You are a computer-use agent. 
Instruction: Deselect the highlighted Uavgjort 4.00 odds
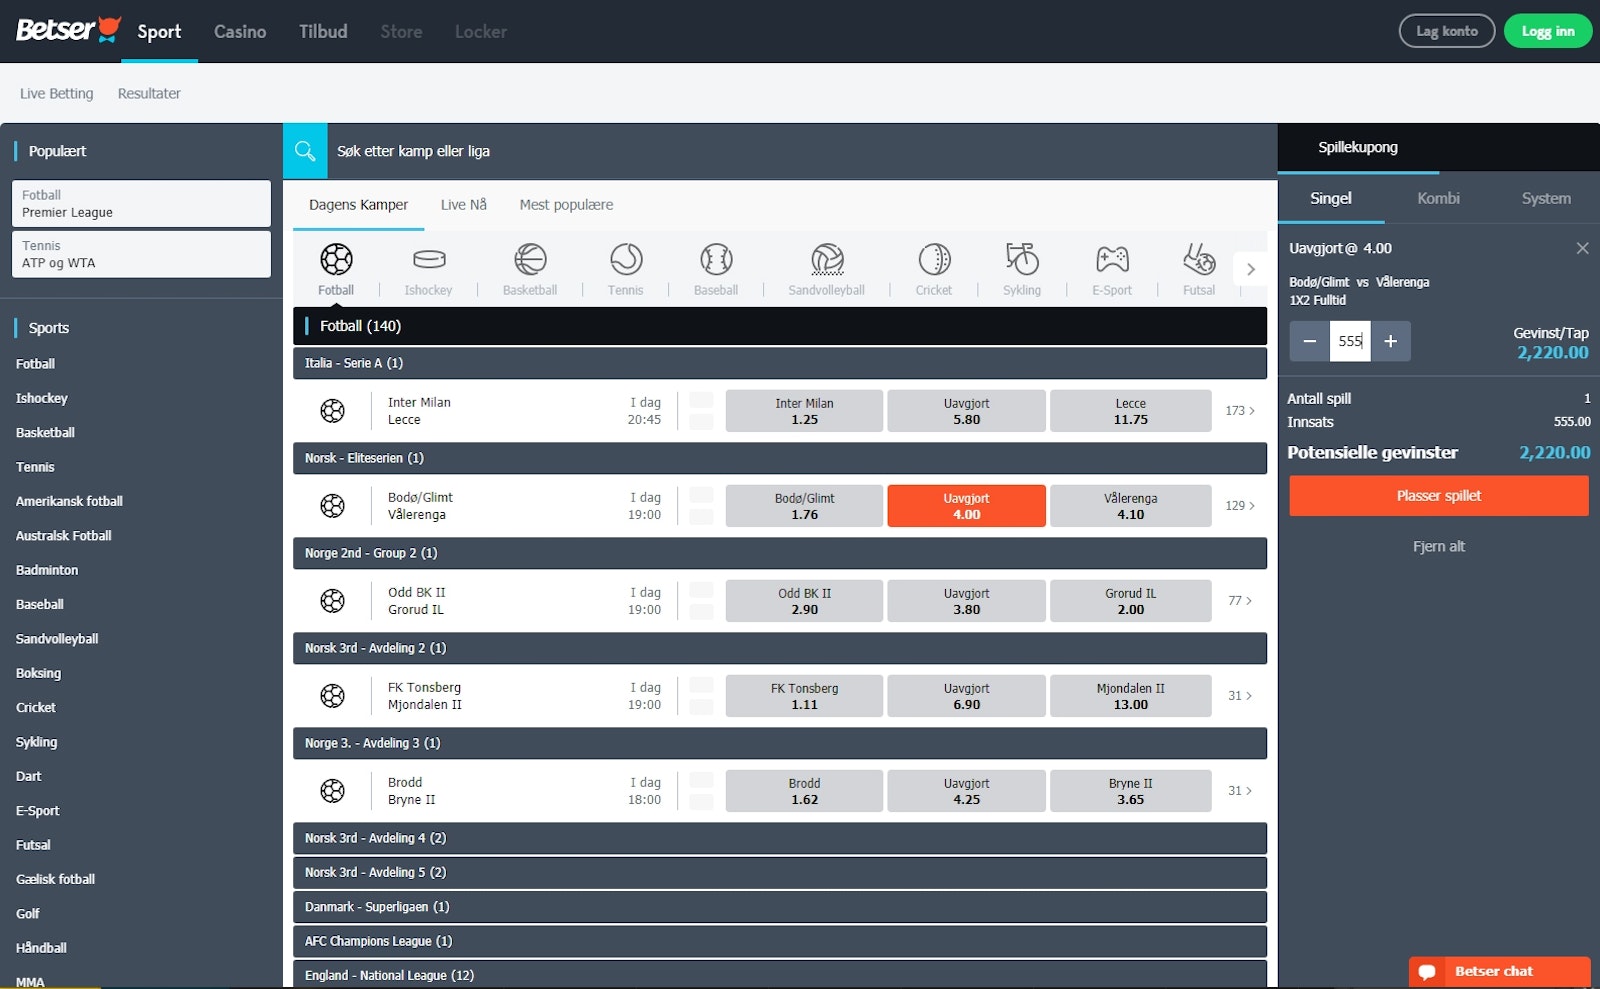click(966, 506)
